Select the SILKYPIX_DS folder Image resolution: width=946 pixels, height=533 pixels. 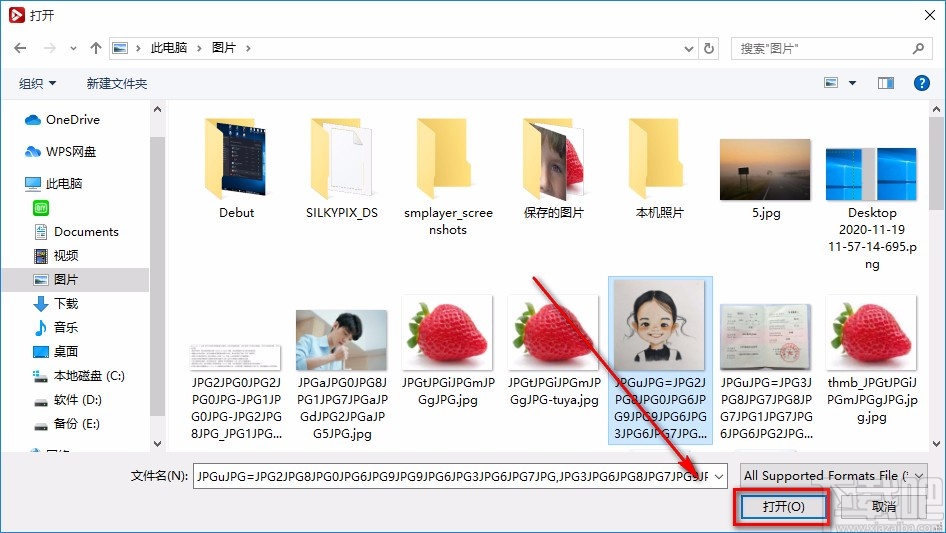pyautogui.click(x=342, y=169)
